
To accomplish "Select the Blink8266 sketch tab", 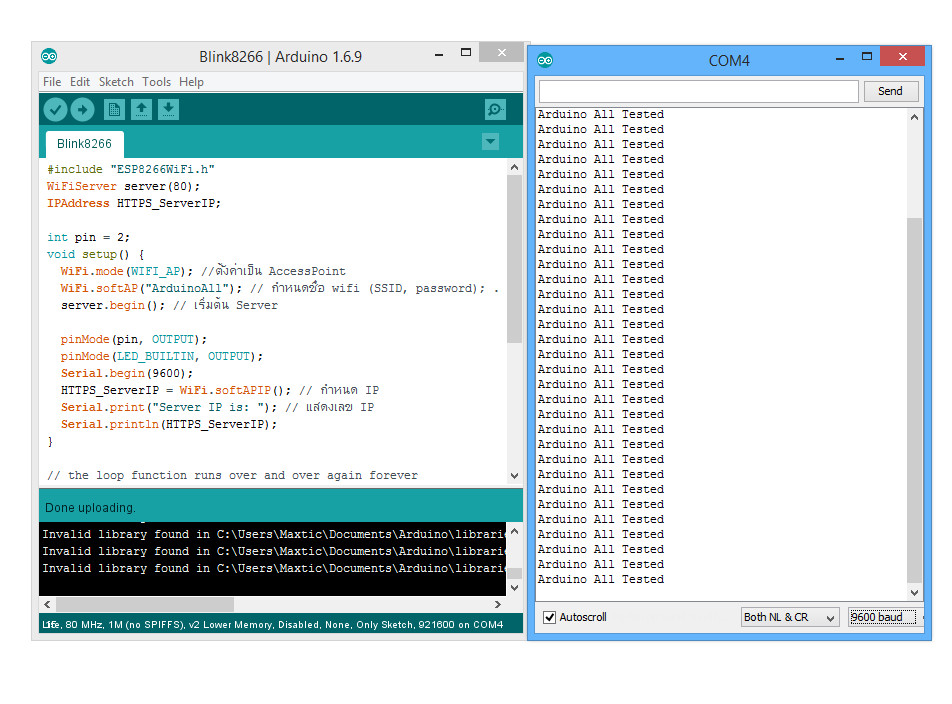I will coord(84,144).
